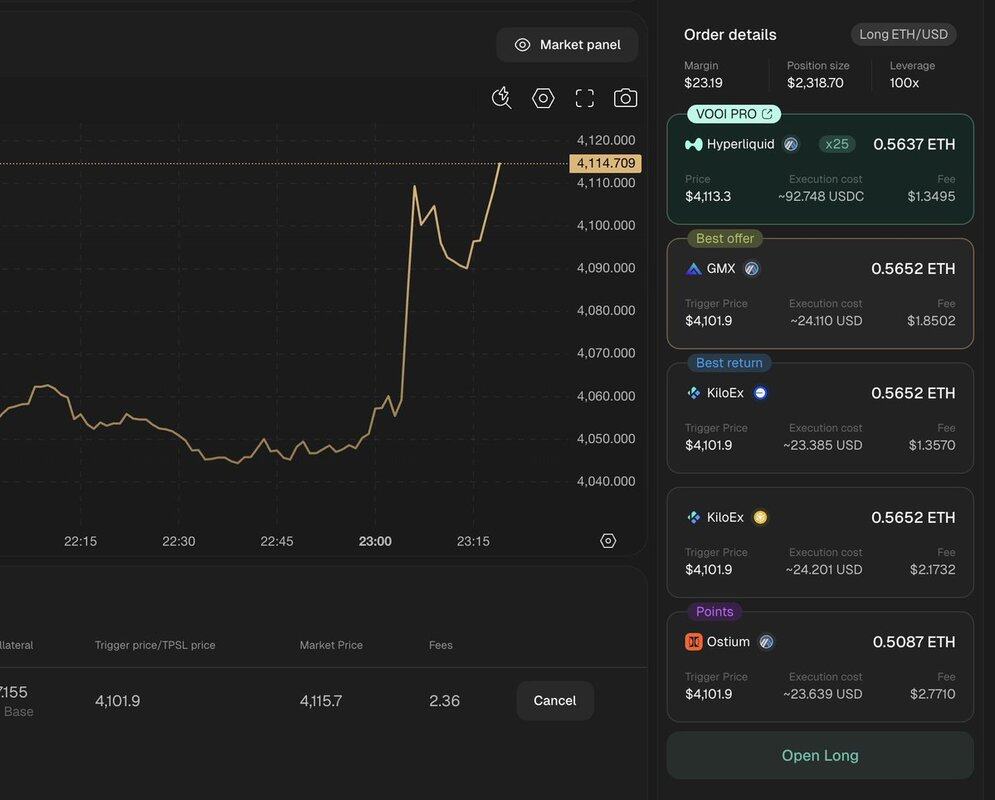Screen dimensions: 995x800
Task: Click the VOOI PRO external link badge
Action: click(734, 114)
